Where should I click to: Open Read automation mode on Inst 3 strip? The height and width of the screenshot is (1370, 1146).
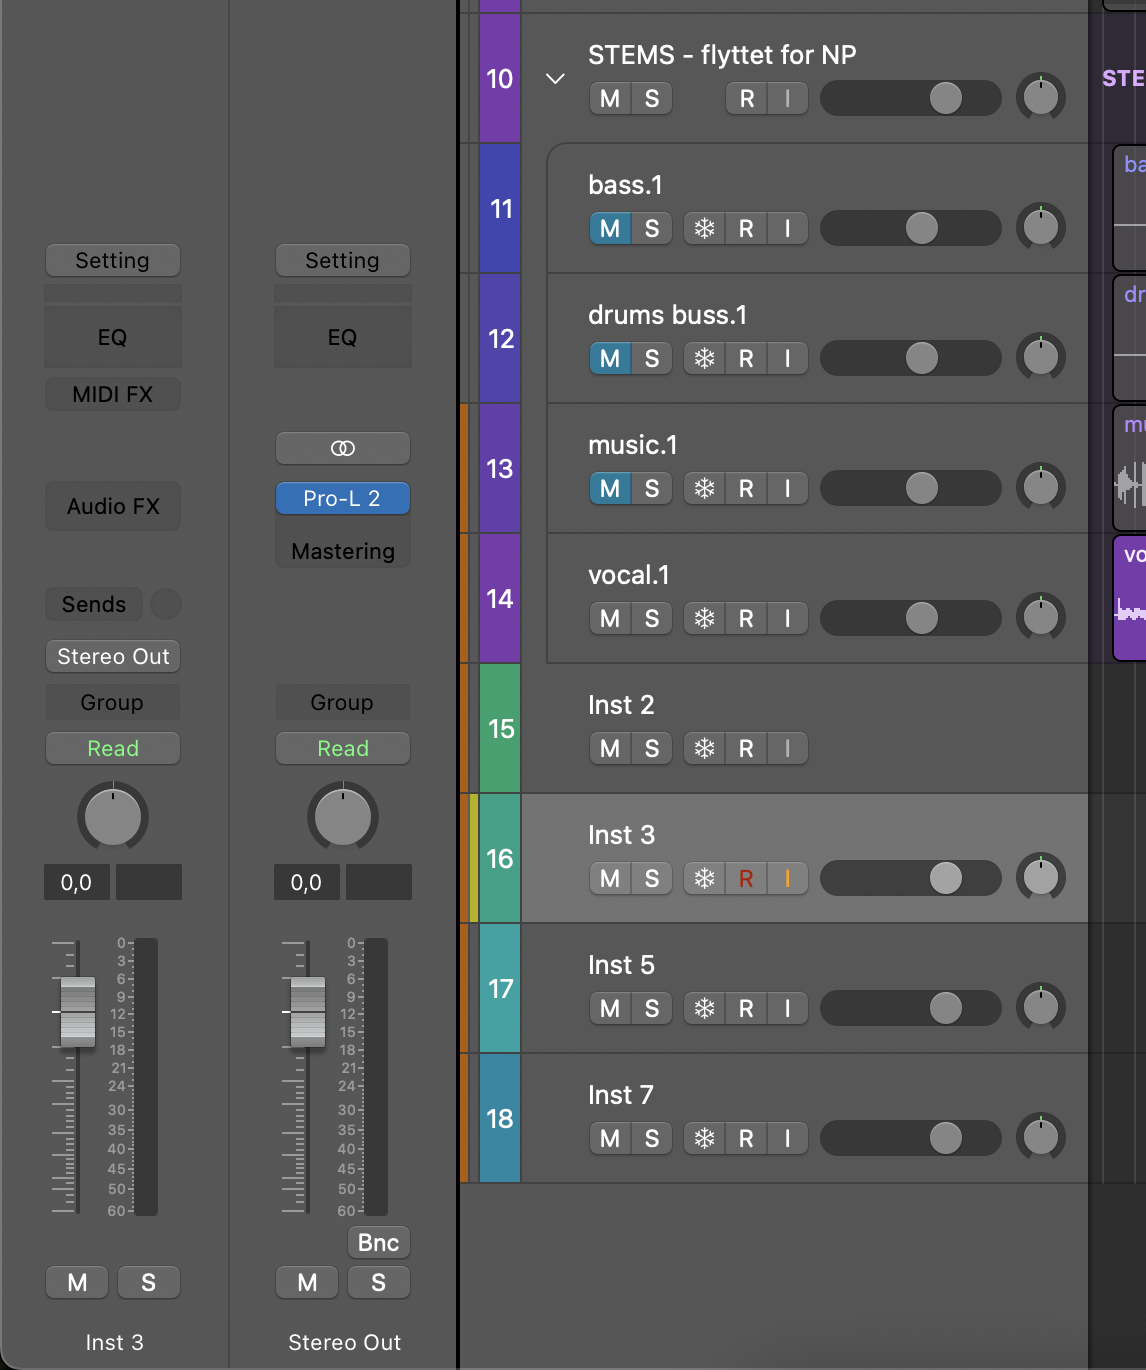[113, 748]
